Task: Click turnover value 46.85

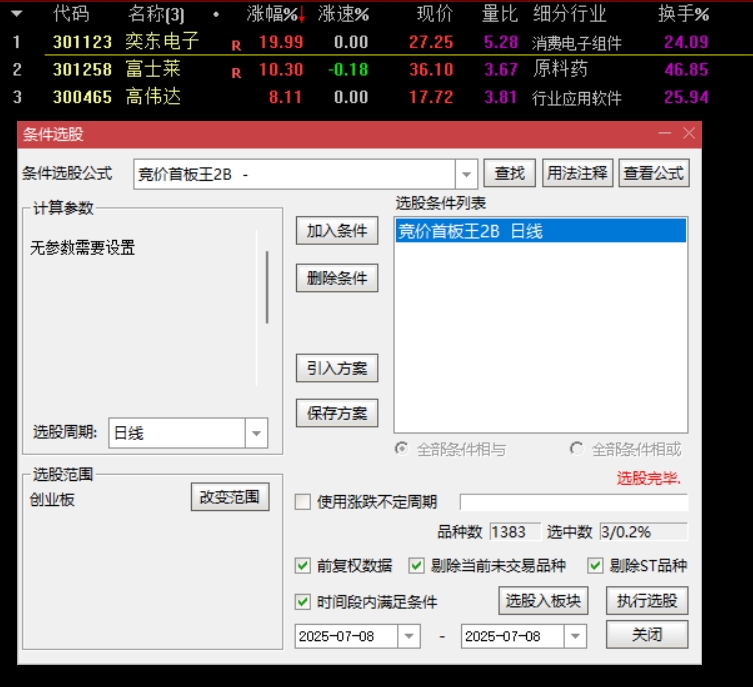Action: coord(686,70)
